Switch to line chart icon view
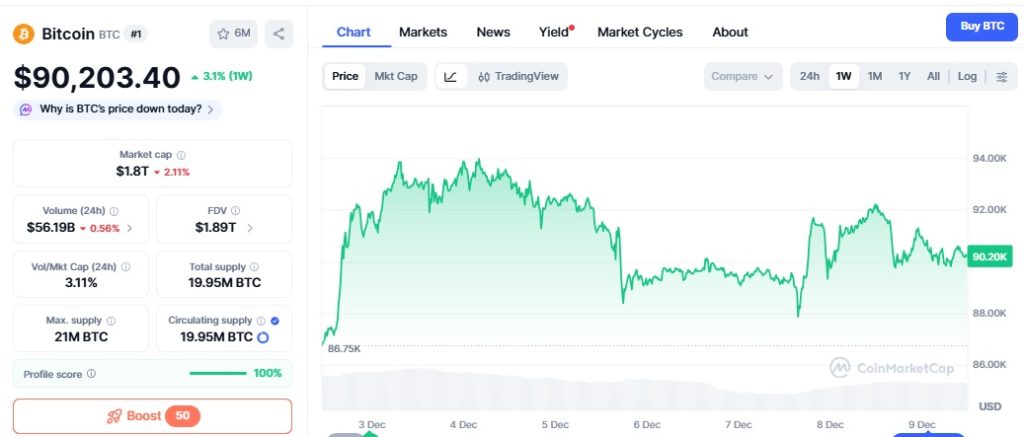The height and width of the screenshot is (437, 1024). coord(450,76)
